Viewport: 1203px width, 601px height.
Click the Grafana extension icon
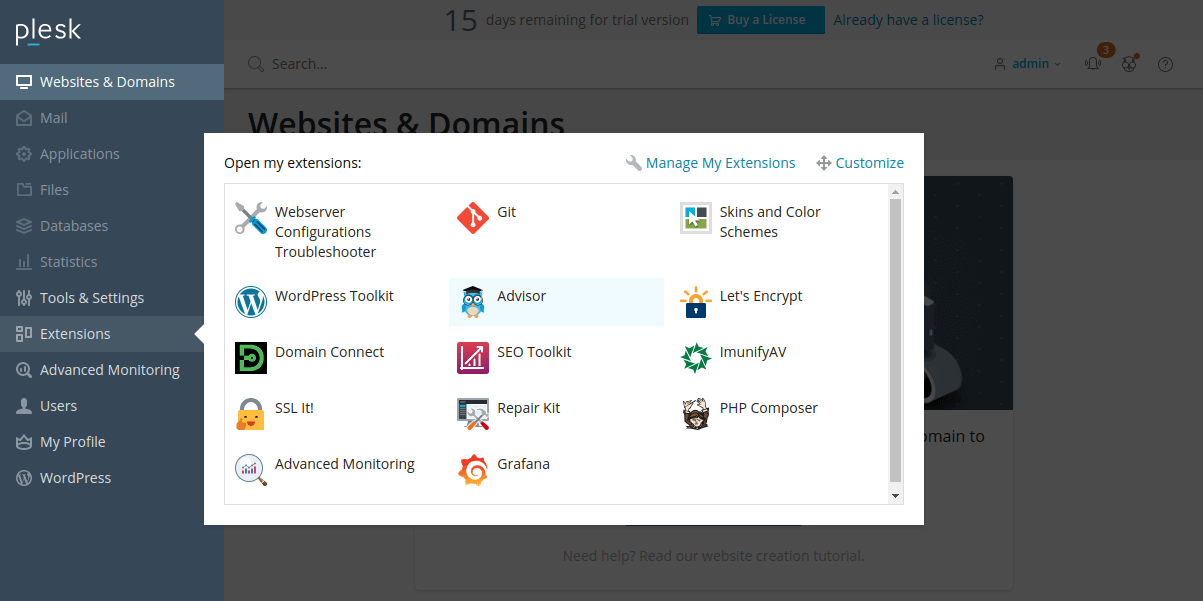pos(473,469)
